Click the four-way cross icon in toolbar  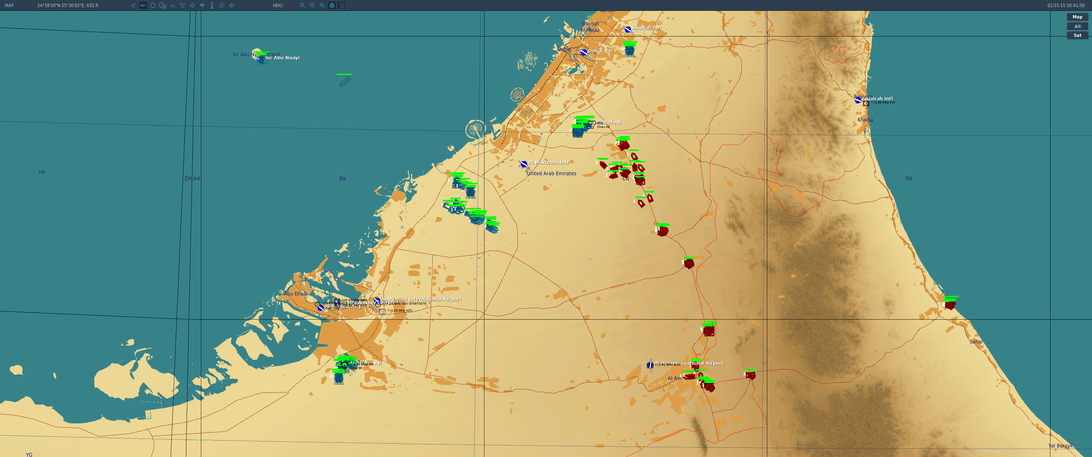(231, 5)
